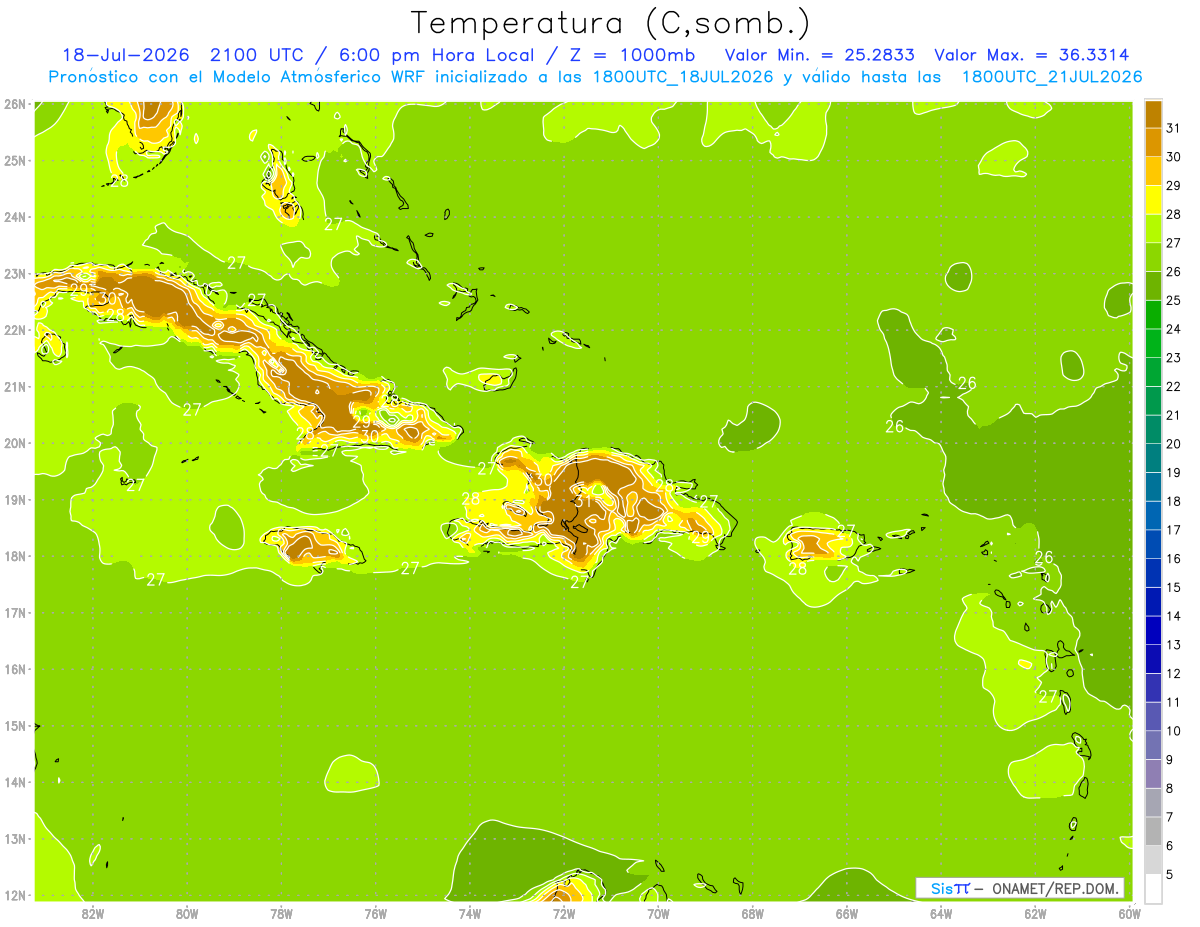Click the '19N' latitude axis label
Image resolution: width=1200 pixels, height=927 pixels.
click(x=14, y=499)
